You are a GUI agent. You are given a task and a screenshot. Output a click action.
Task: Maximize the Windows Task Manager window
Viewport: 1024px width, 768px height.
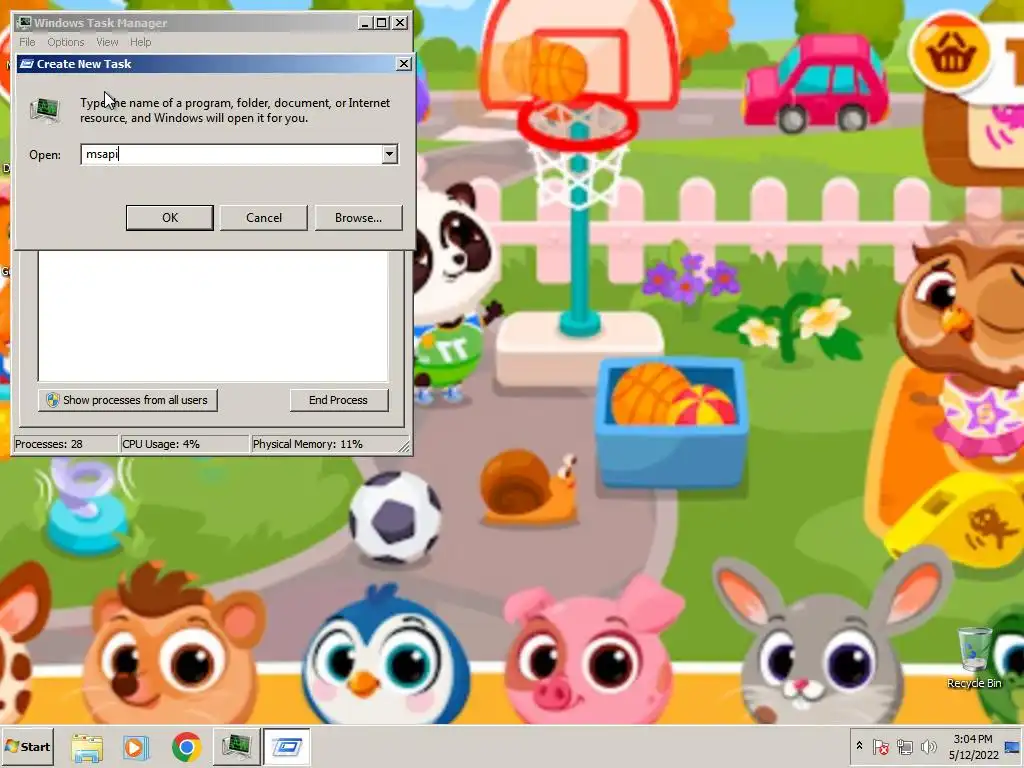pos(382,23)
